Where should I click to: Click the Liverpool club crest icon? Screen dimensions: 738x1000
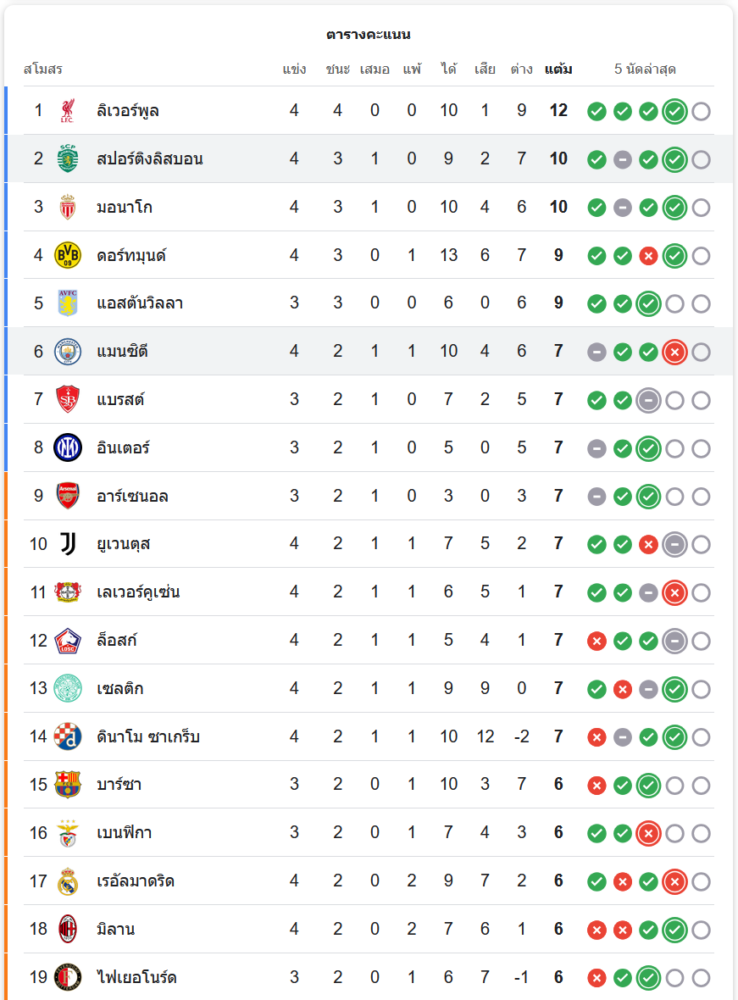click(x=67, y=111)
